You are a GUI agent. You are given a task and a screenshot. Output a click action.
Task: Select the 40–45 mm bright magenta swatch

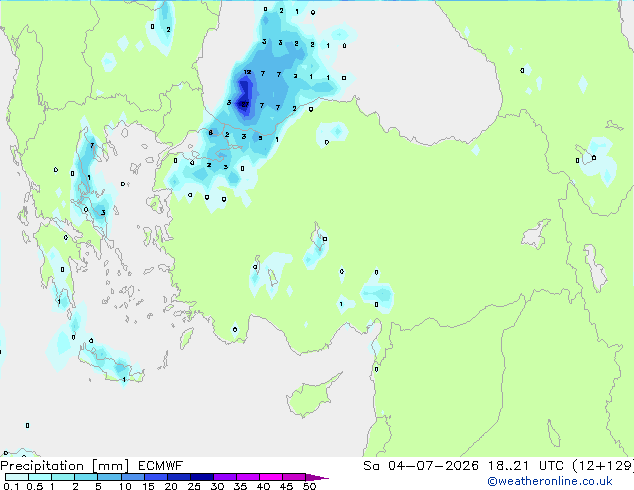(x=271, y=477)
